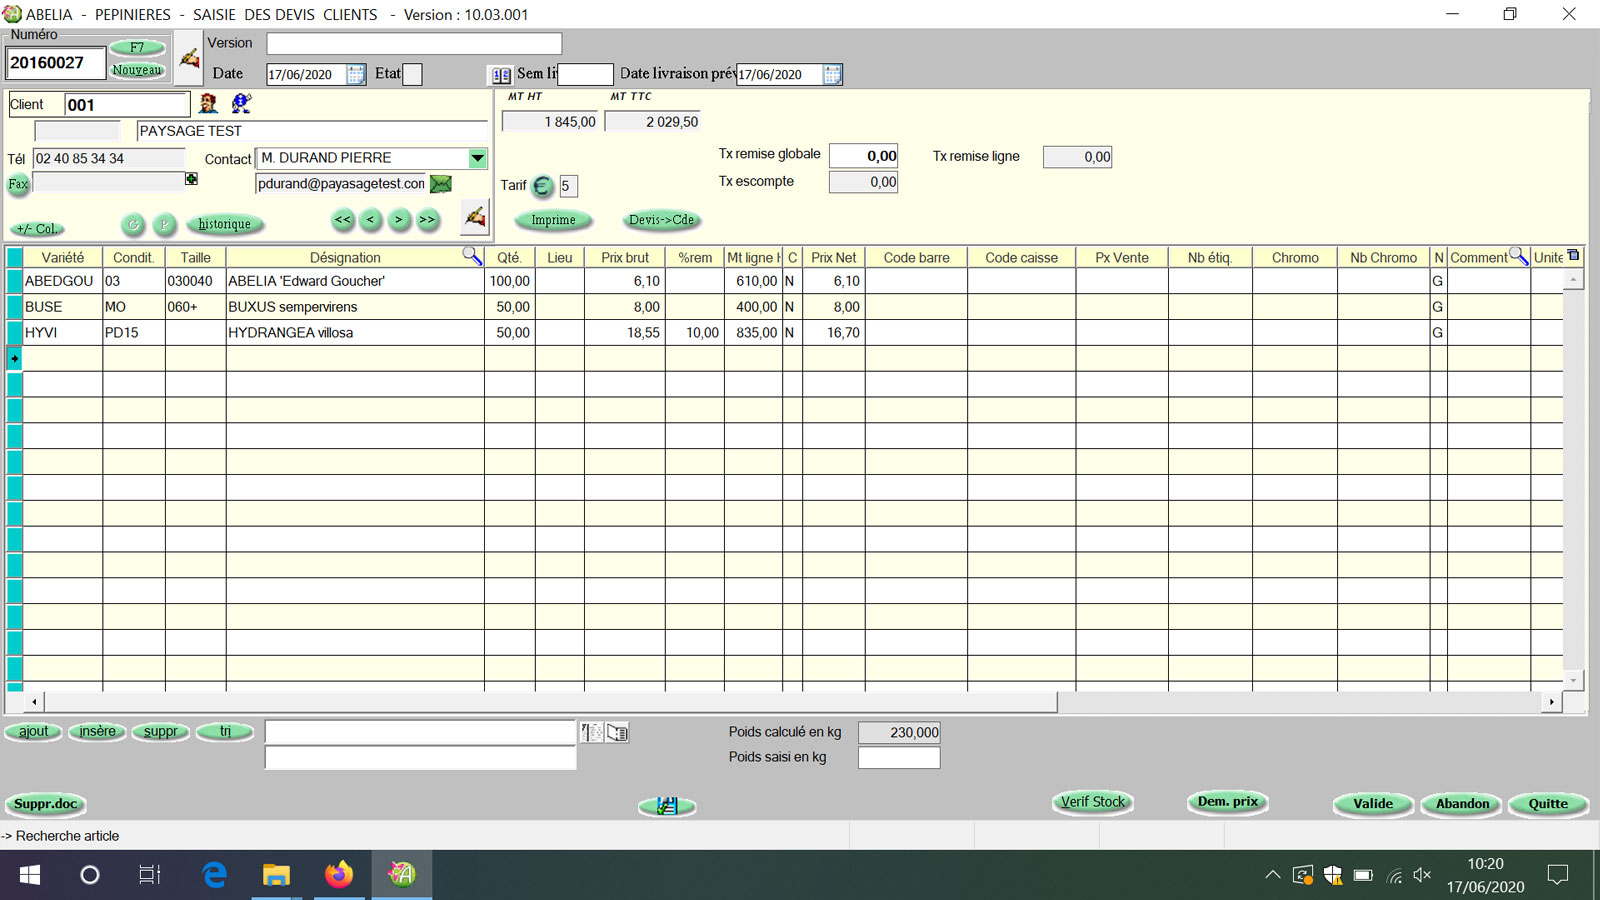Viewport: 1600px width, 900px height.
Task: Select the HYDRANGEA villosa designation cell
Action: (x=355, y=333)
